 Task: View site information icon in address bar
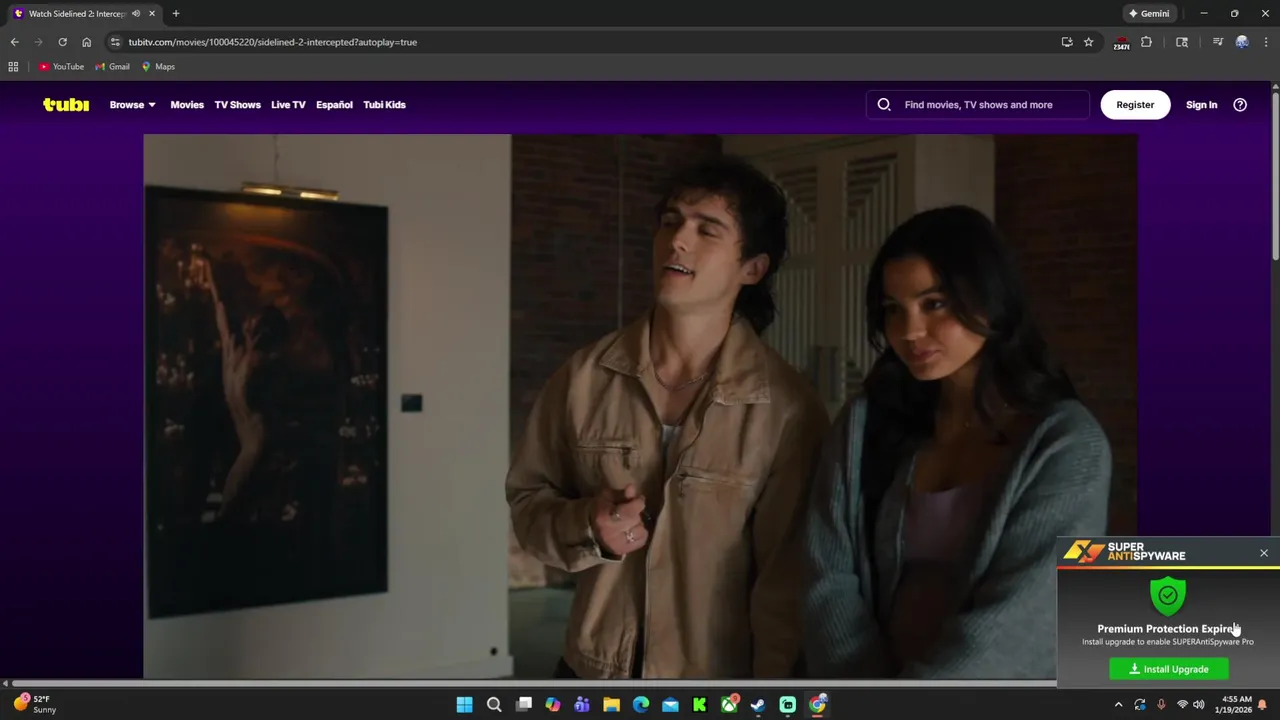[115, 42]
